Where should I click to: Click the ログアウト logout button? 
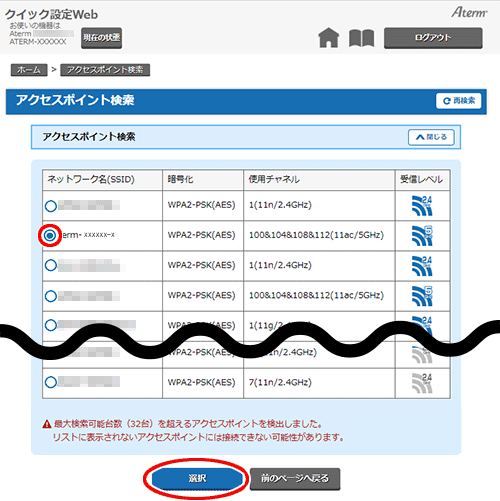(433, 38)
